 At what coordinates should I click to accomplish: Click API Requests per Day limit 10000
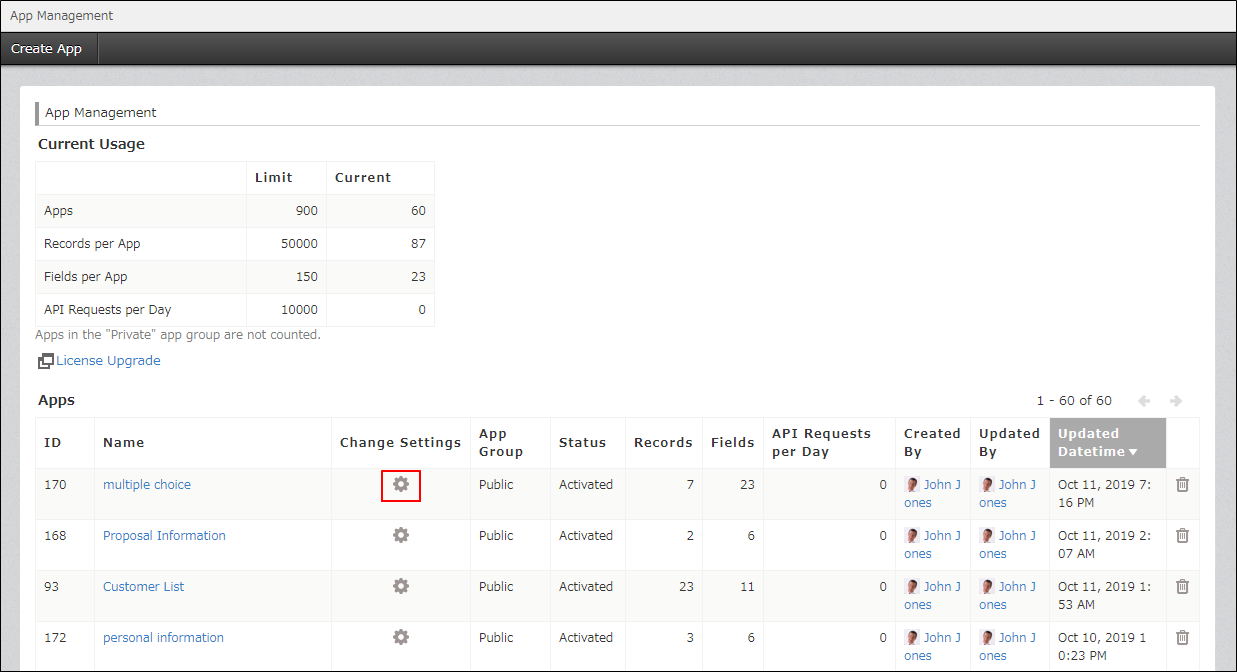299,309
